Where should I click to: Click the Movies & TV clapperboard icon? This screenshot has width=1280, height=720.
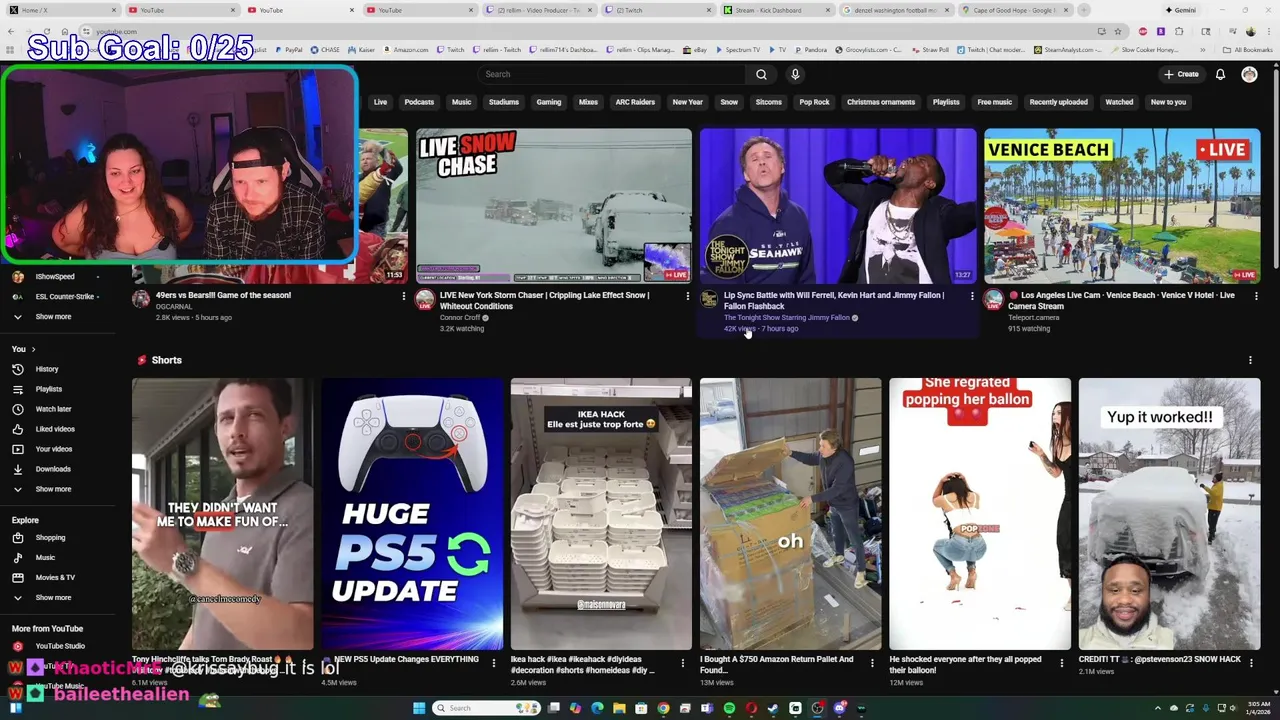17,577
